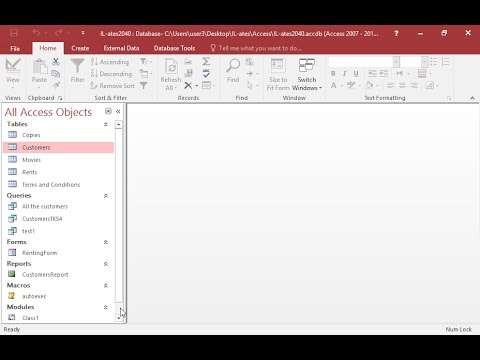Open the navigation pane options dropdown
Image resolution: width=480 pixels, height=360 pixels.
click(x=108, y=111)
